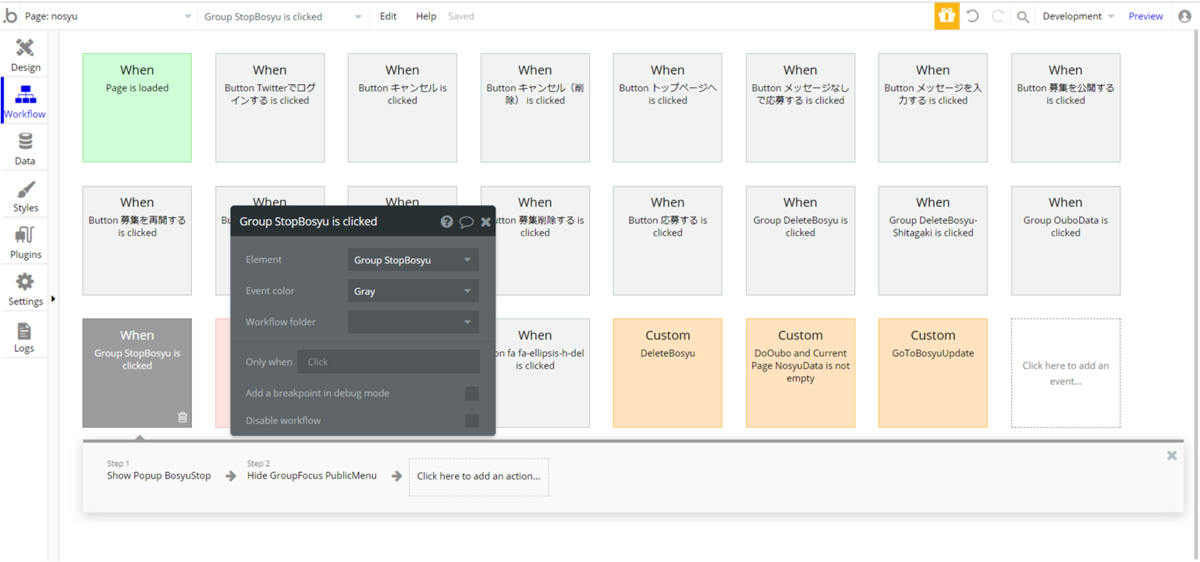Open the Group StopBosyu is clicked workflow dropdown
The image size is (1200, 562).
point(284,16)
